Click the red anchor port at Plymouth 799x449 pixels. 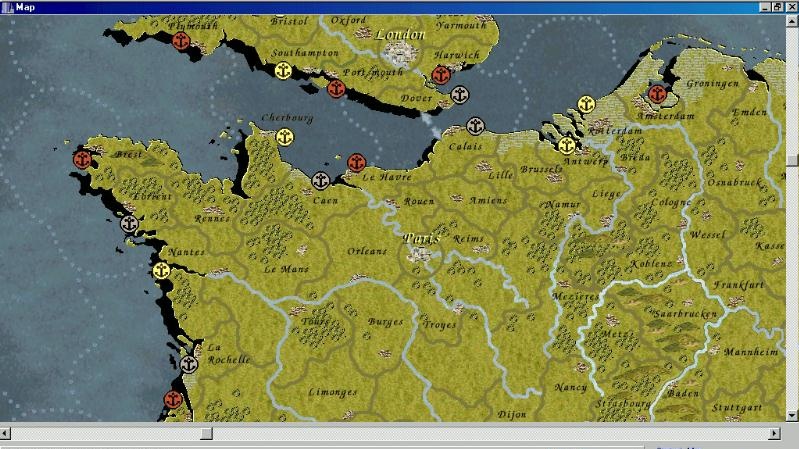click(x=181, y=41)
